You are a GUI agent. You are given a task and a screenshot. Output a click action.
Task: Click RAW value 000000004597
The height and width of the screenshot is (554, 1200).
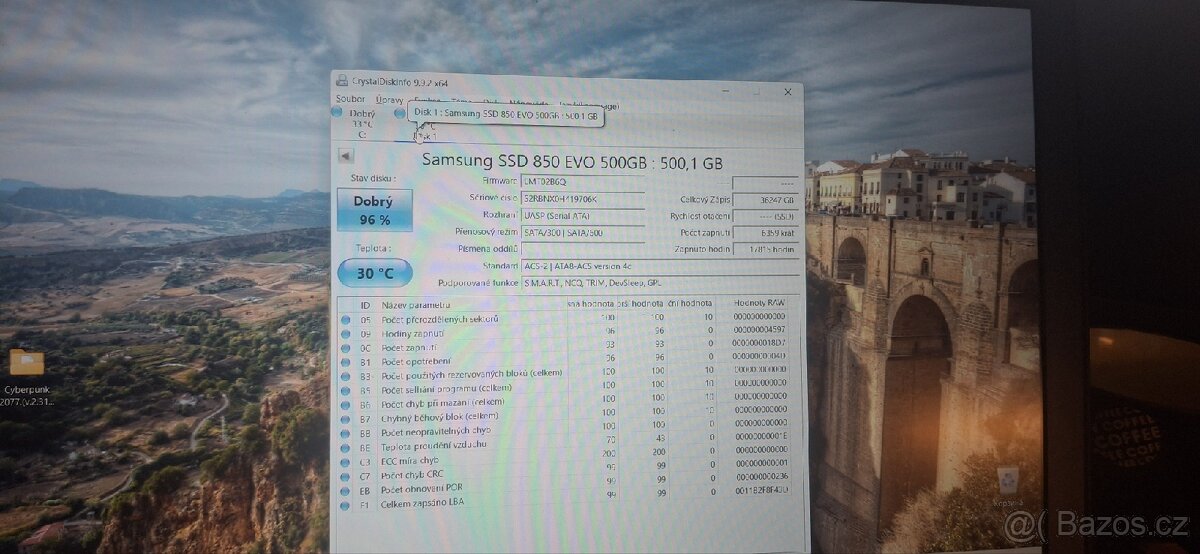point(759,328)
